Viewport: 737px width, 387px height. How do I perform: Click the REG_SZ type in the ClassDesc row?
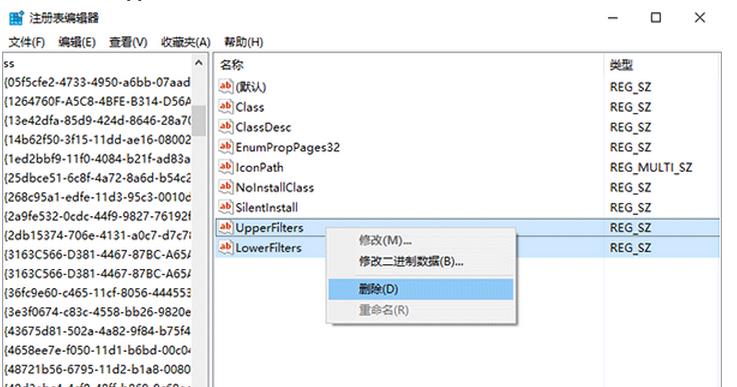click(630, 127)
